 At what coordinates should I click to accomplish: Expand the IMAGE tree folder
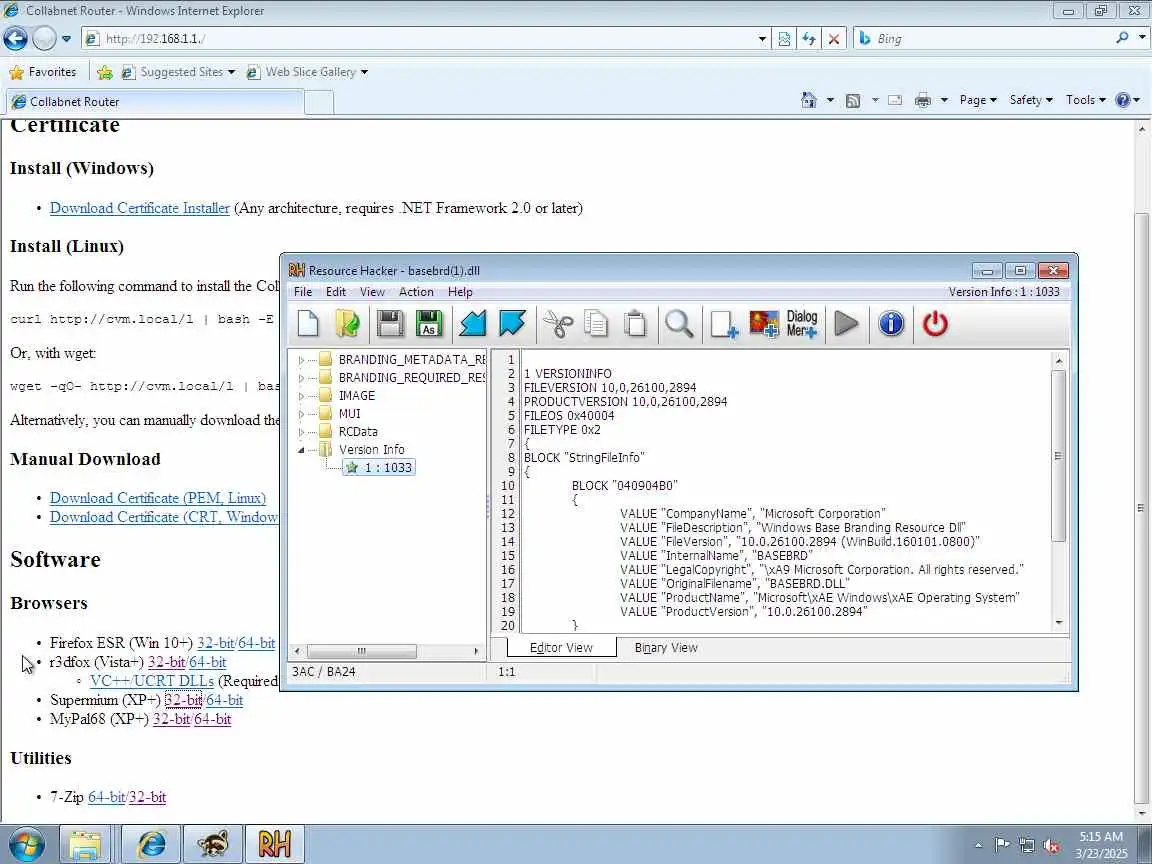point(300,396)
